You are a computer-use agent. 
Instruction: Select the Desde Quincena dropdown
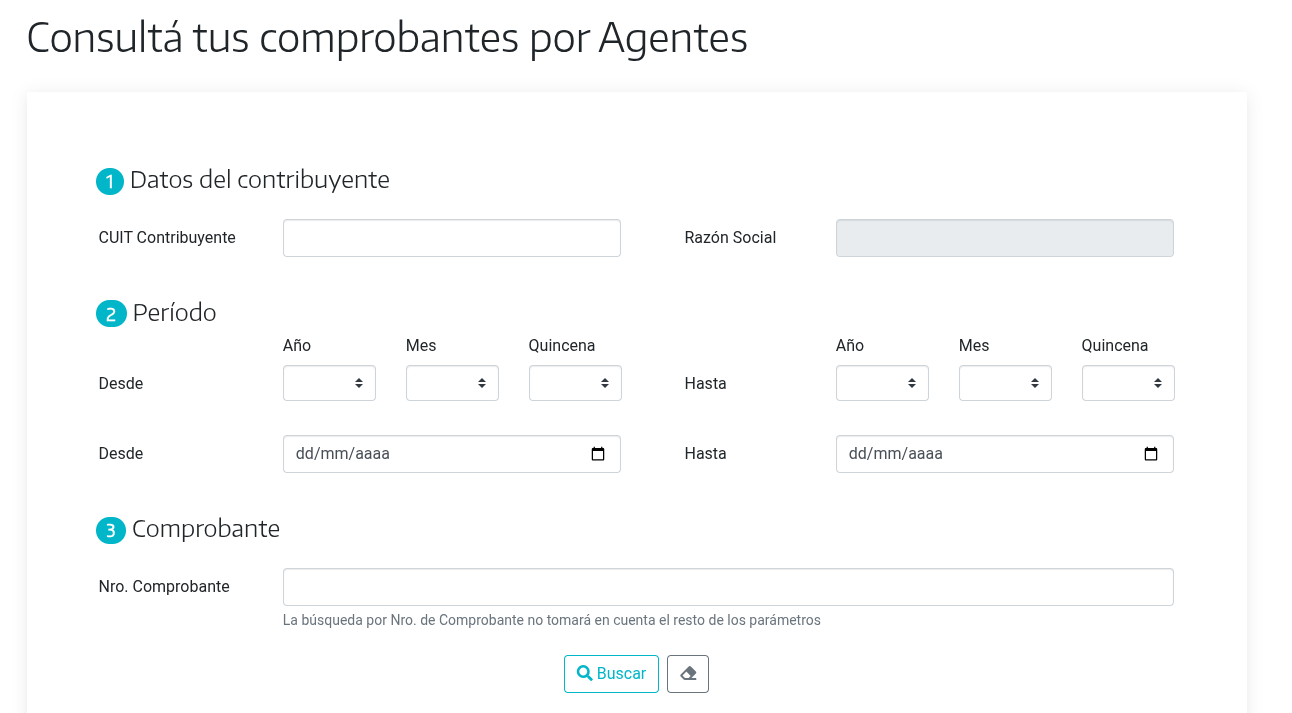575,383
